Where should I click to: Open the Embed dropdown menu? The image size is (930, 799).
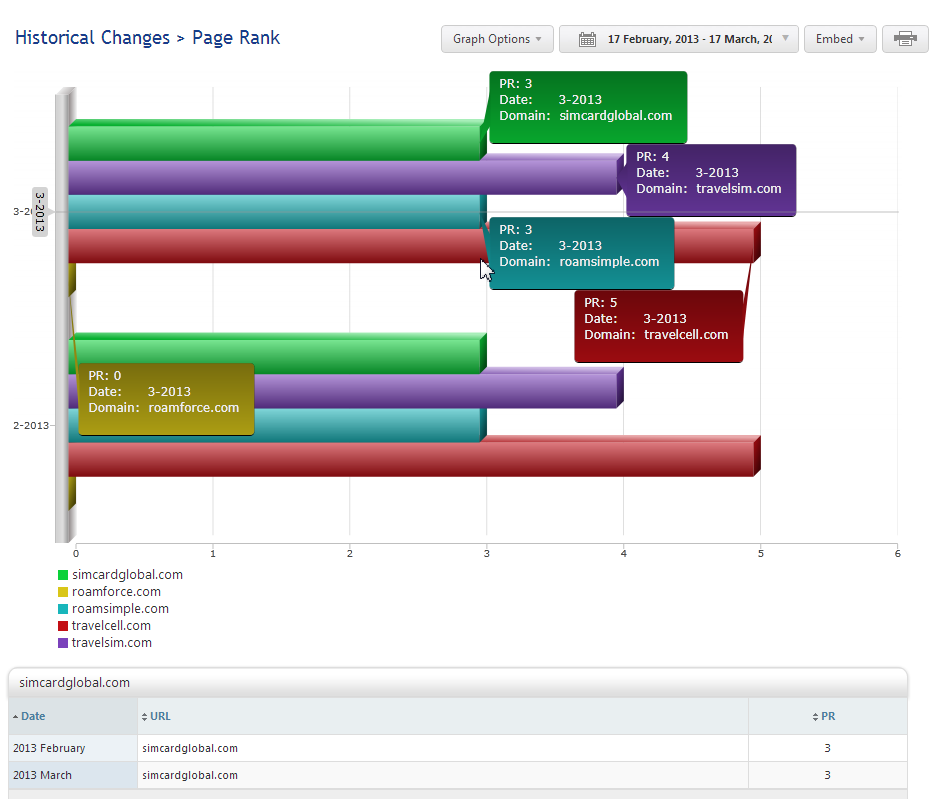tap(840, 39)
